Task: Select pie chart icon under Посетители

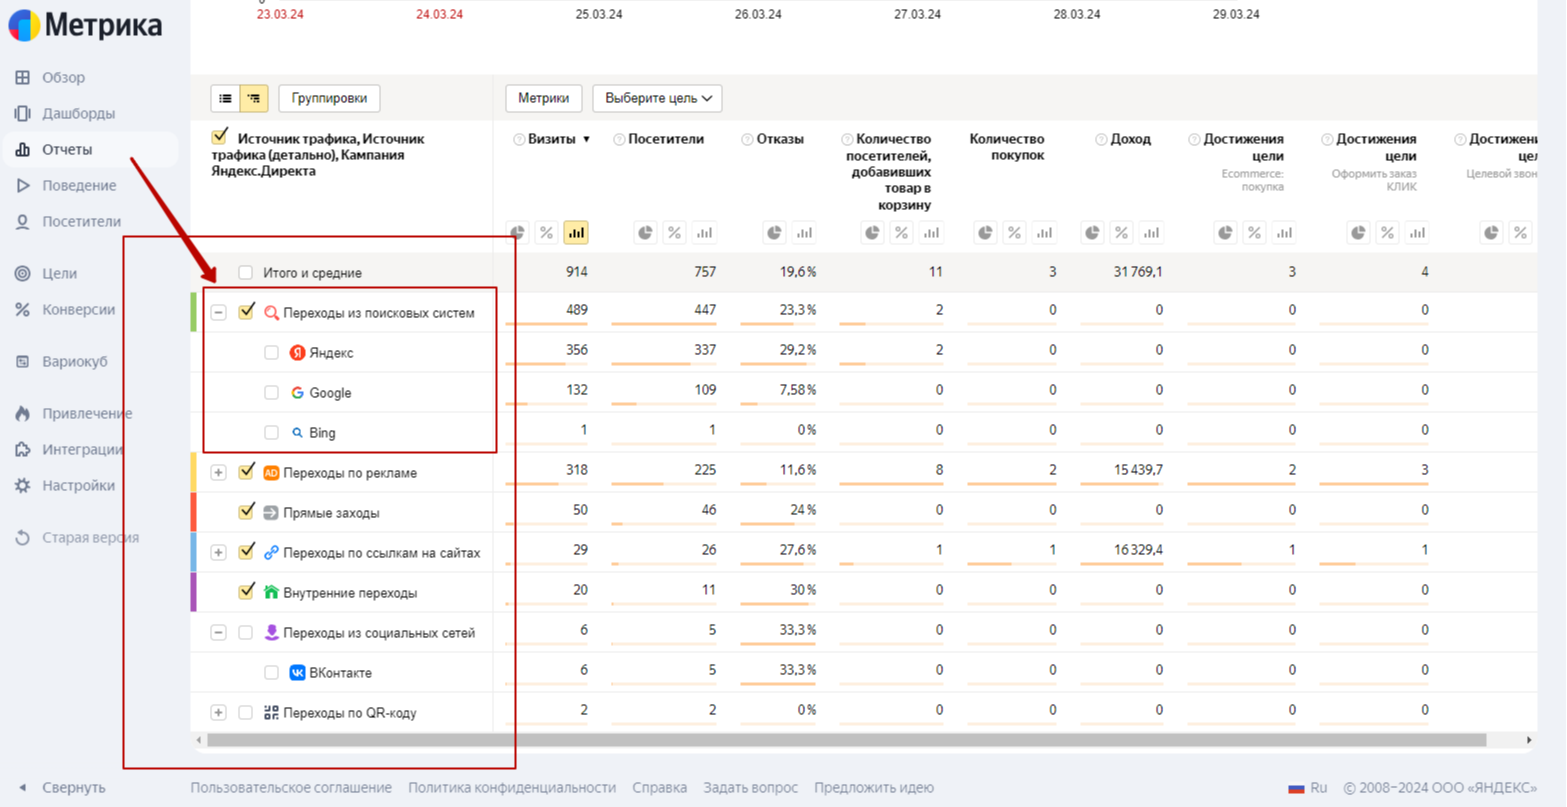Action: 646,233
